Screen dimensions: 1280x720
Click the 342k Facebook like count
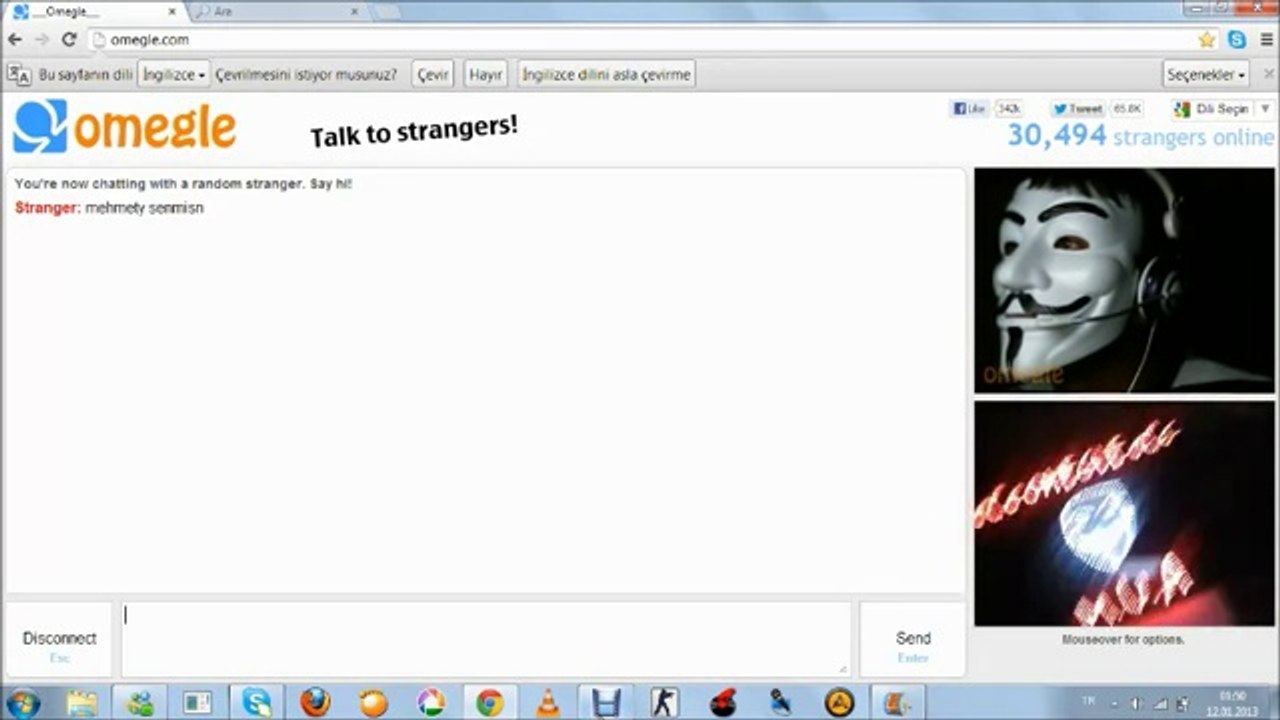click(x=1009, y=108)
